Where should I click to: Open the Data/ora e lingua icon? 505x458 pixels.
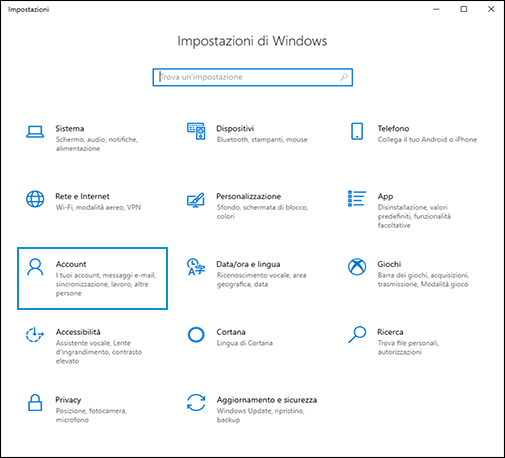click(x=196, y=267)
